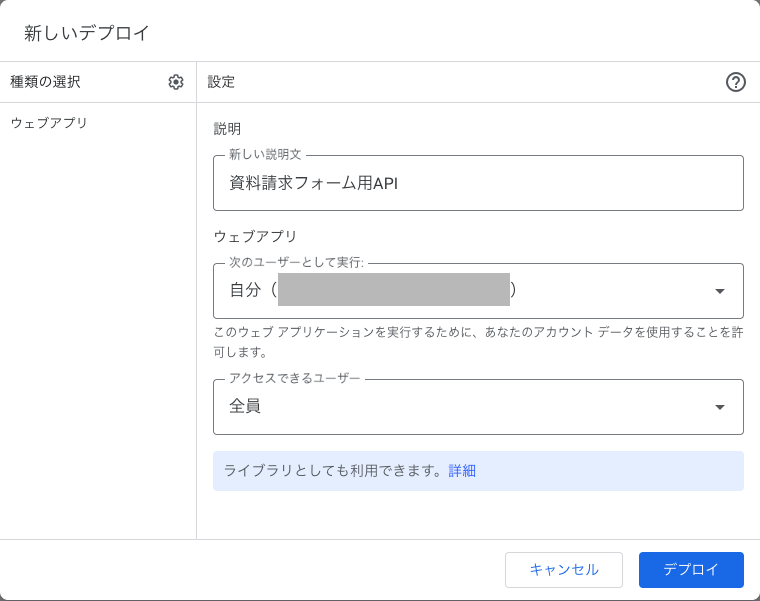Click the blue デプロイ button

tap(691, 569)
